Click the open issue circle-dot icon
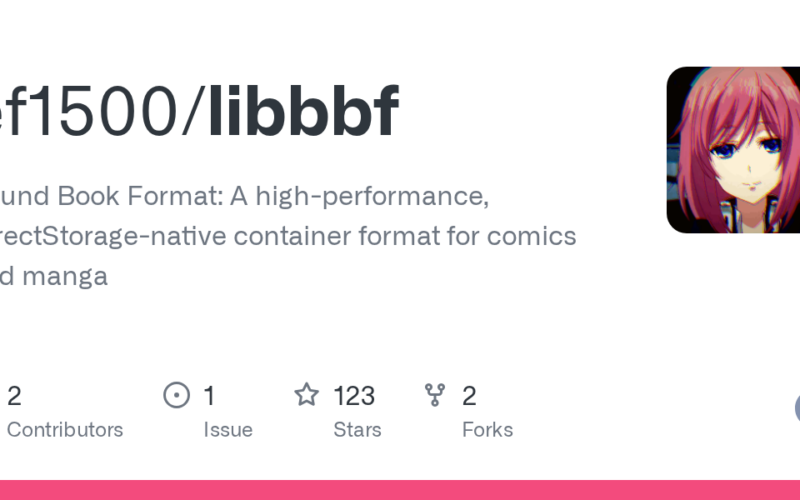The width and height of the screenshot is (800, 500). point(176,396)
